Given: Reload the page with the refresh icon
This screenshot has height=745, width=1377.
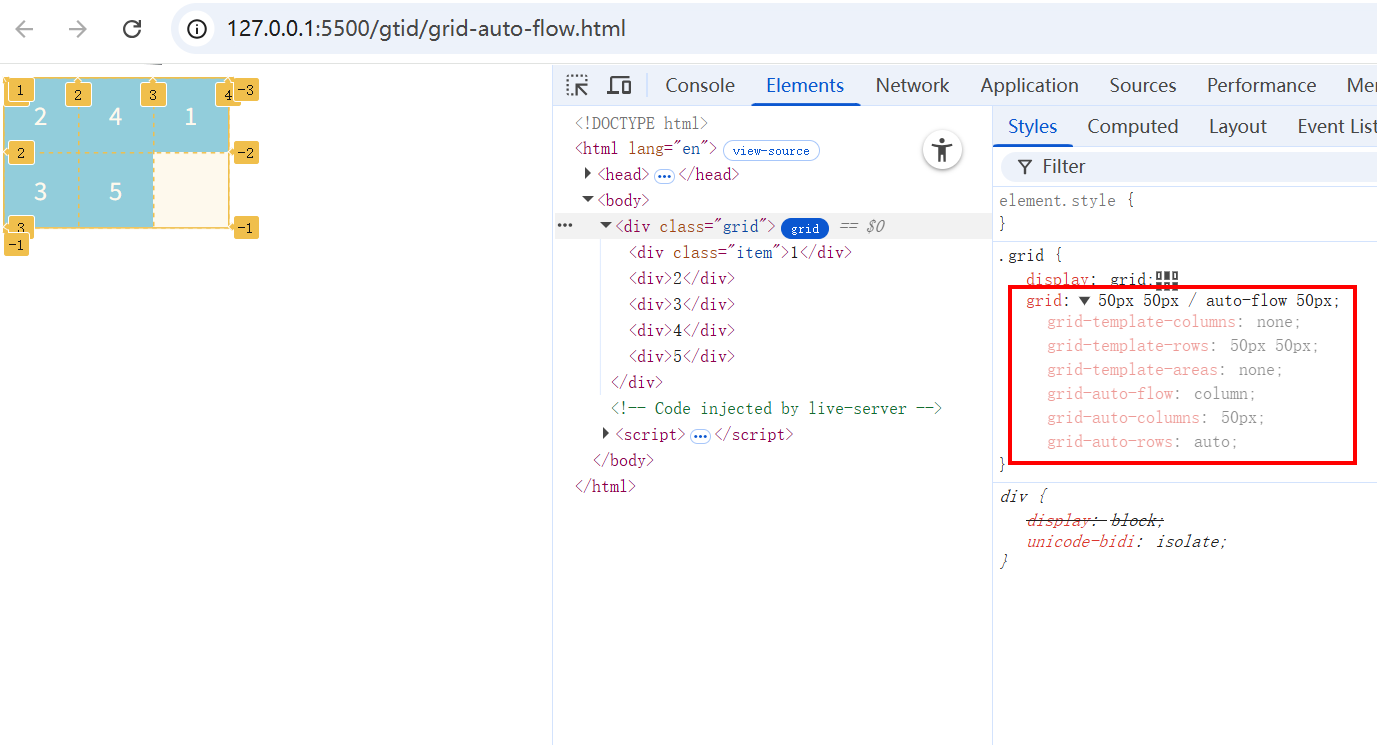Looking at the screenshot, I should (x=132, y=29).
